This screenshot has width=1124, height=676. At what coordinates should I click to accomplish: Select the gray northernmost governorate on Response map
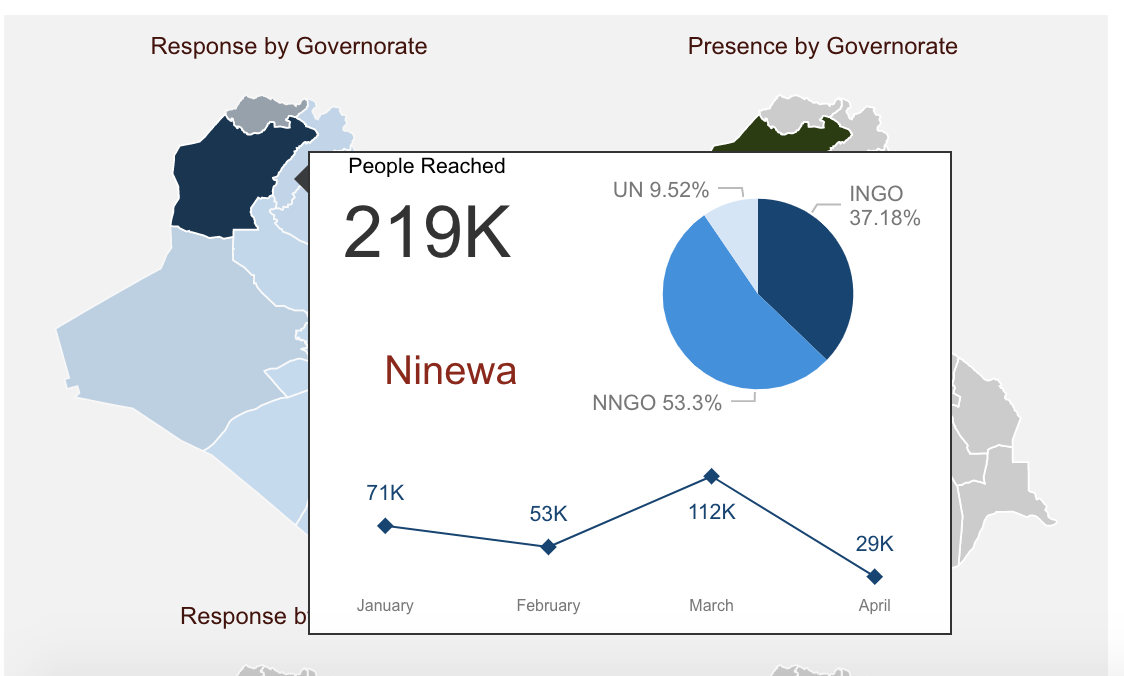tap(267, 115)
